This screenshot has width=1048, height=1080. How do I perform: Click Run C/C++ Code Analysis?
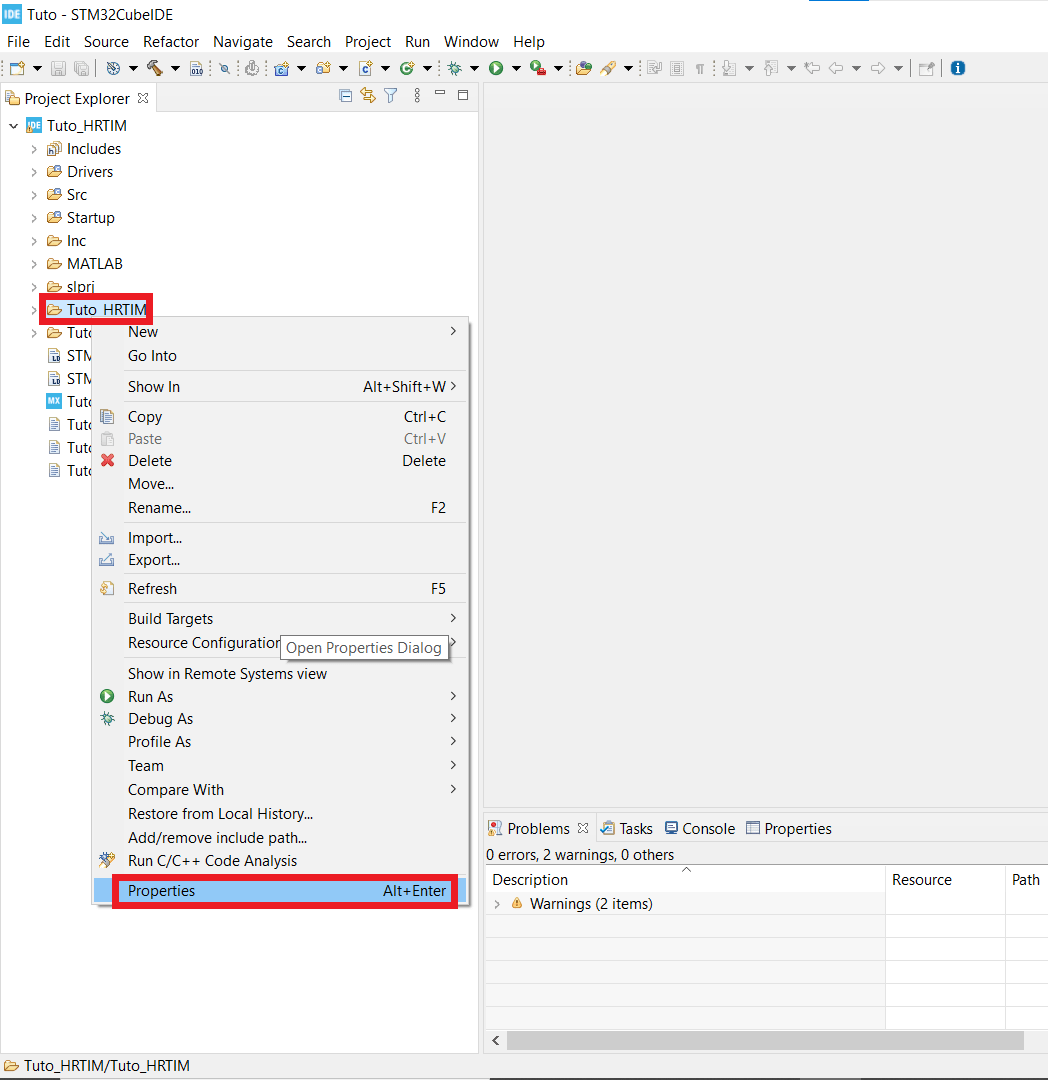click(281, 860)
